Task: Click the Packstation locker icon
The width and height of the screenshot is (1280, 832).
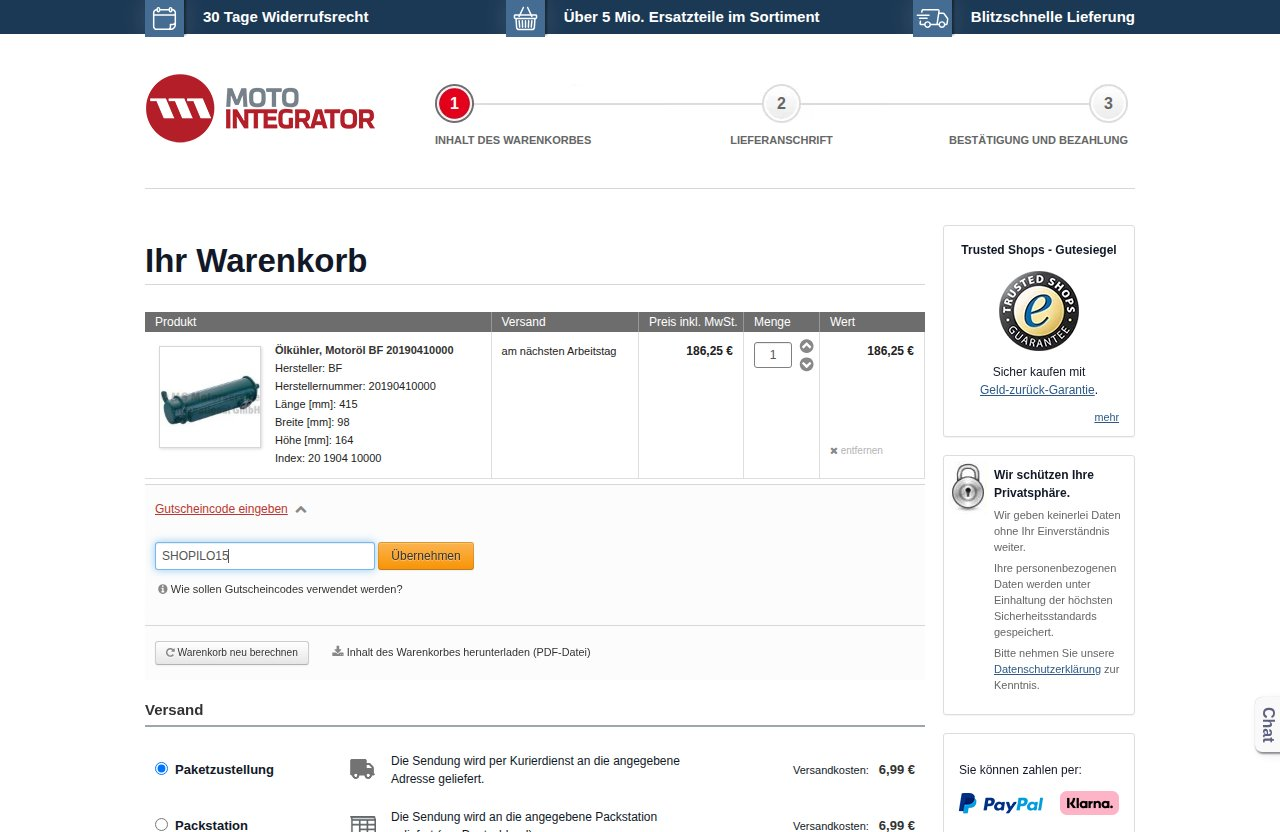Action: pos(362,824)
